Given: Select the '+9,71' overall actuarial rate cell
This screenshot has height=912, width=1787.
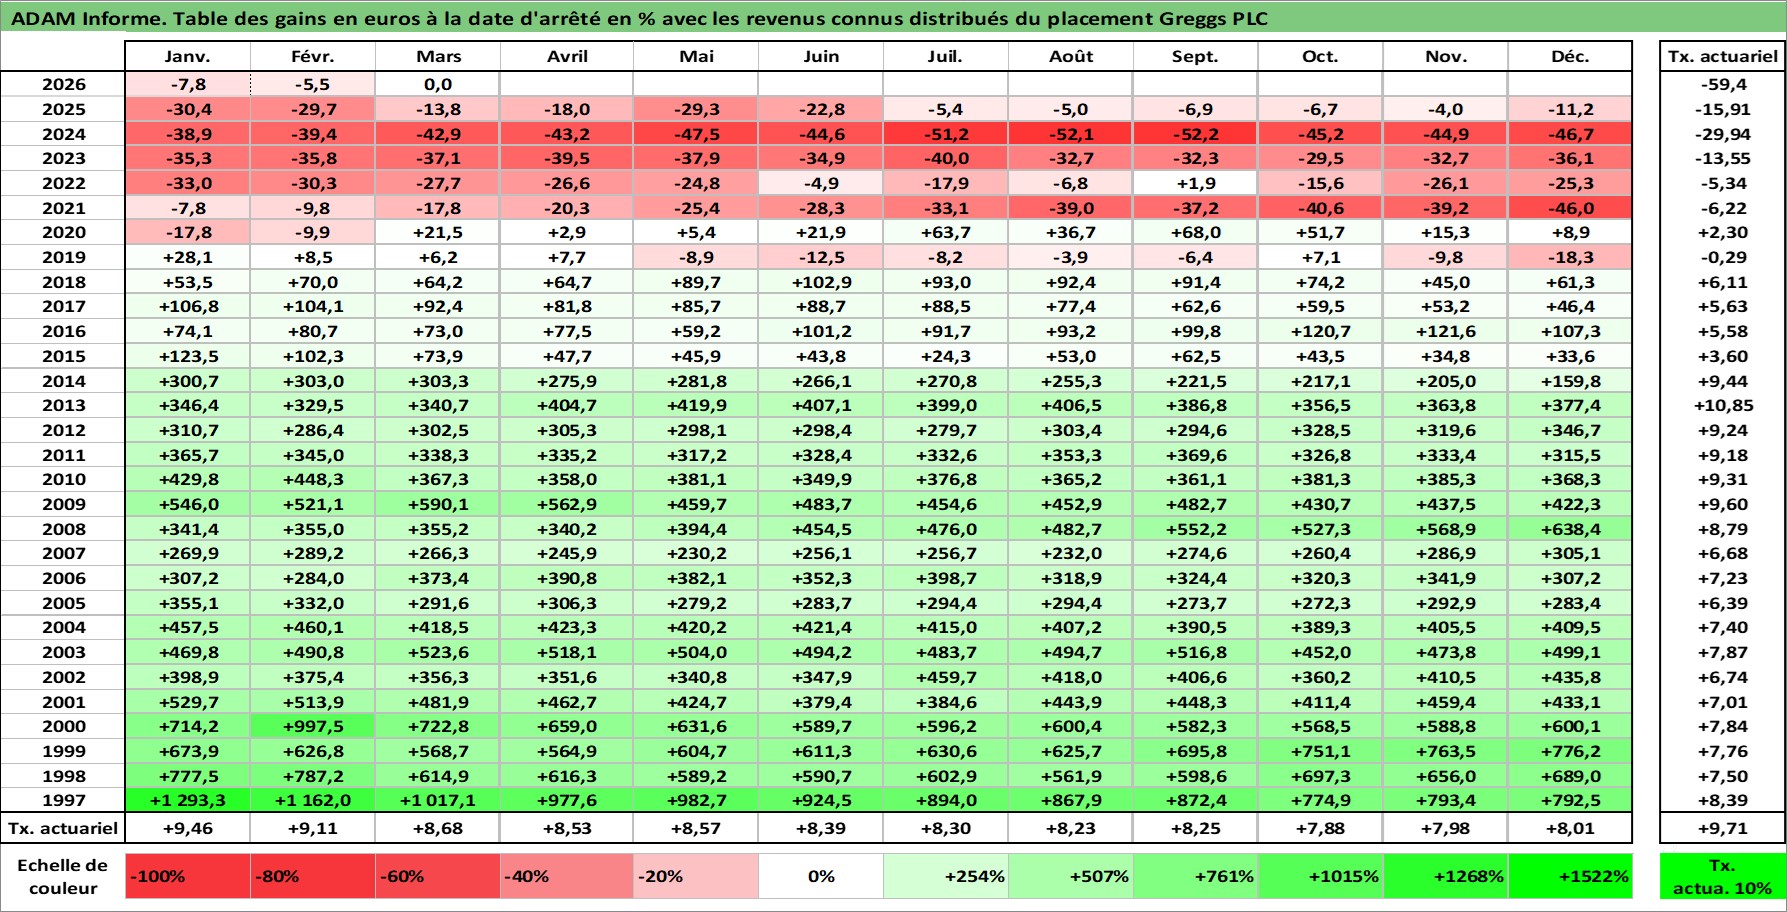Looking at the screenshot, I should pyautogui.click(x=1722, y=828).
